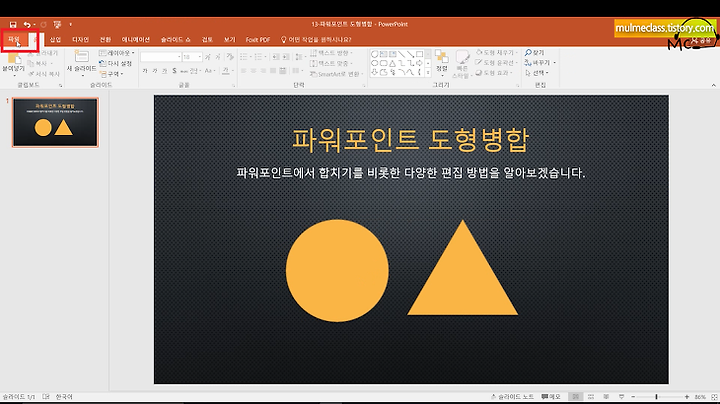Open 도형 채우기 (Shape Fill) dropdown
Viewport: 720px width, 404px height.
tap(496, 52)
